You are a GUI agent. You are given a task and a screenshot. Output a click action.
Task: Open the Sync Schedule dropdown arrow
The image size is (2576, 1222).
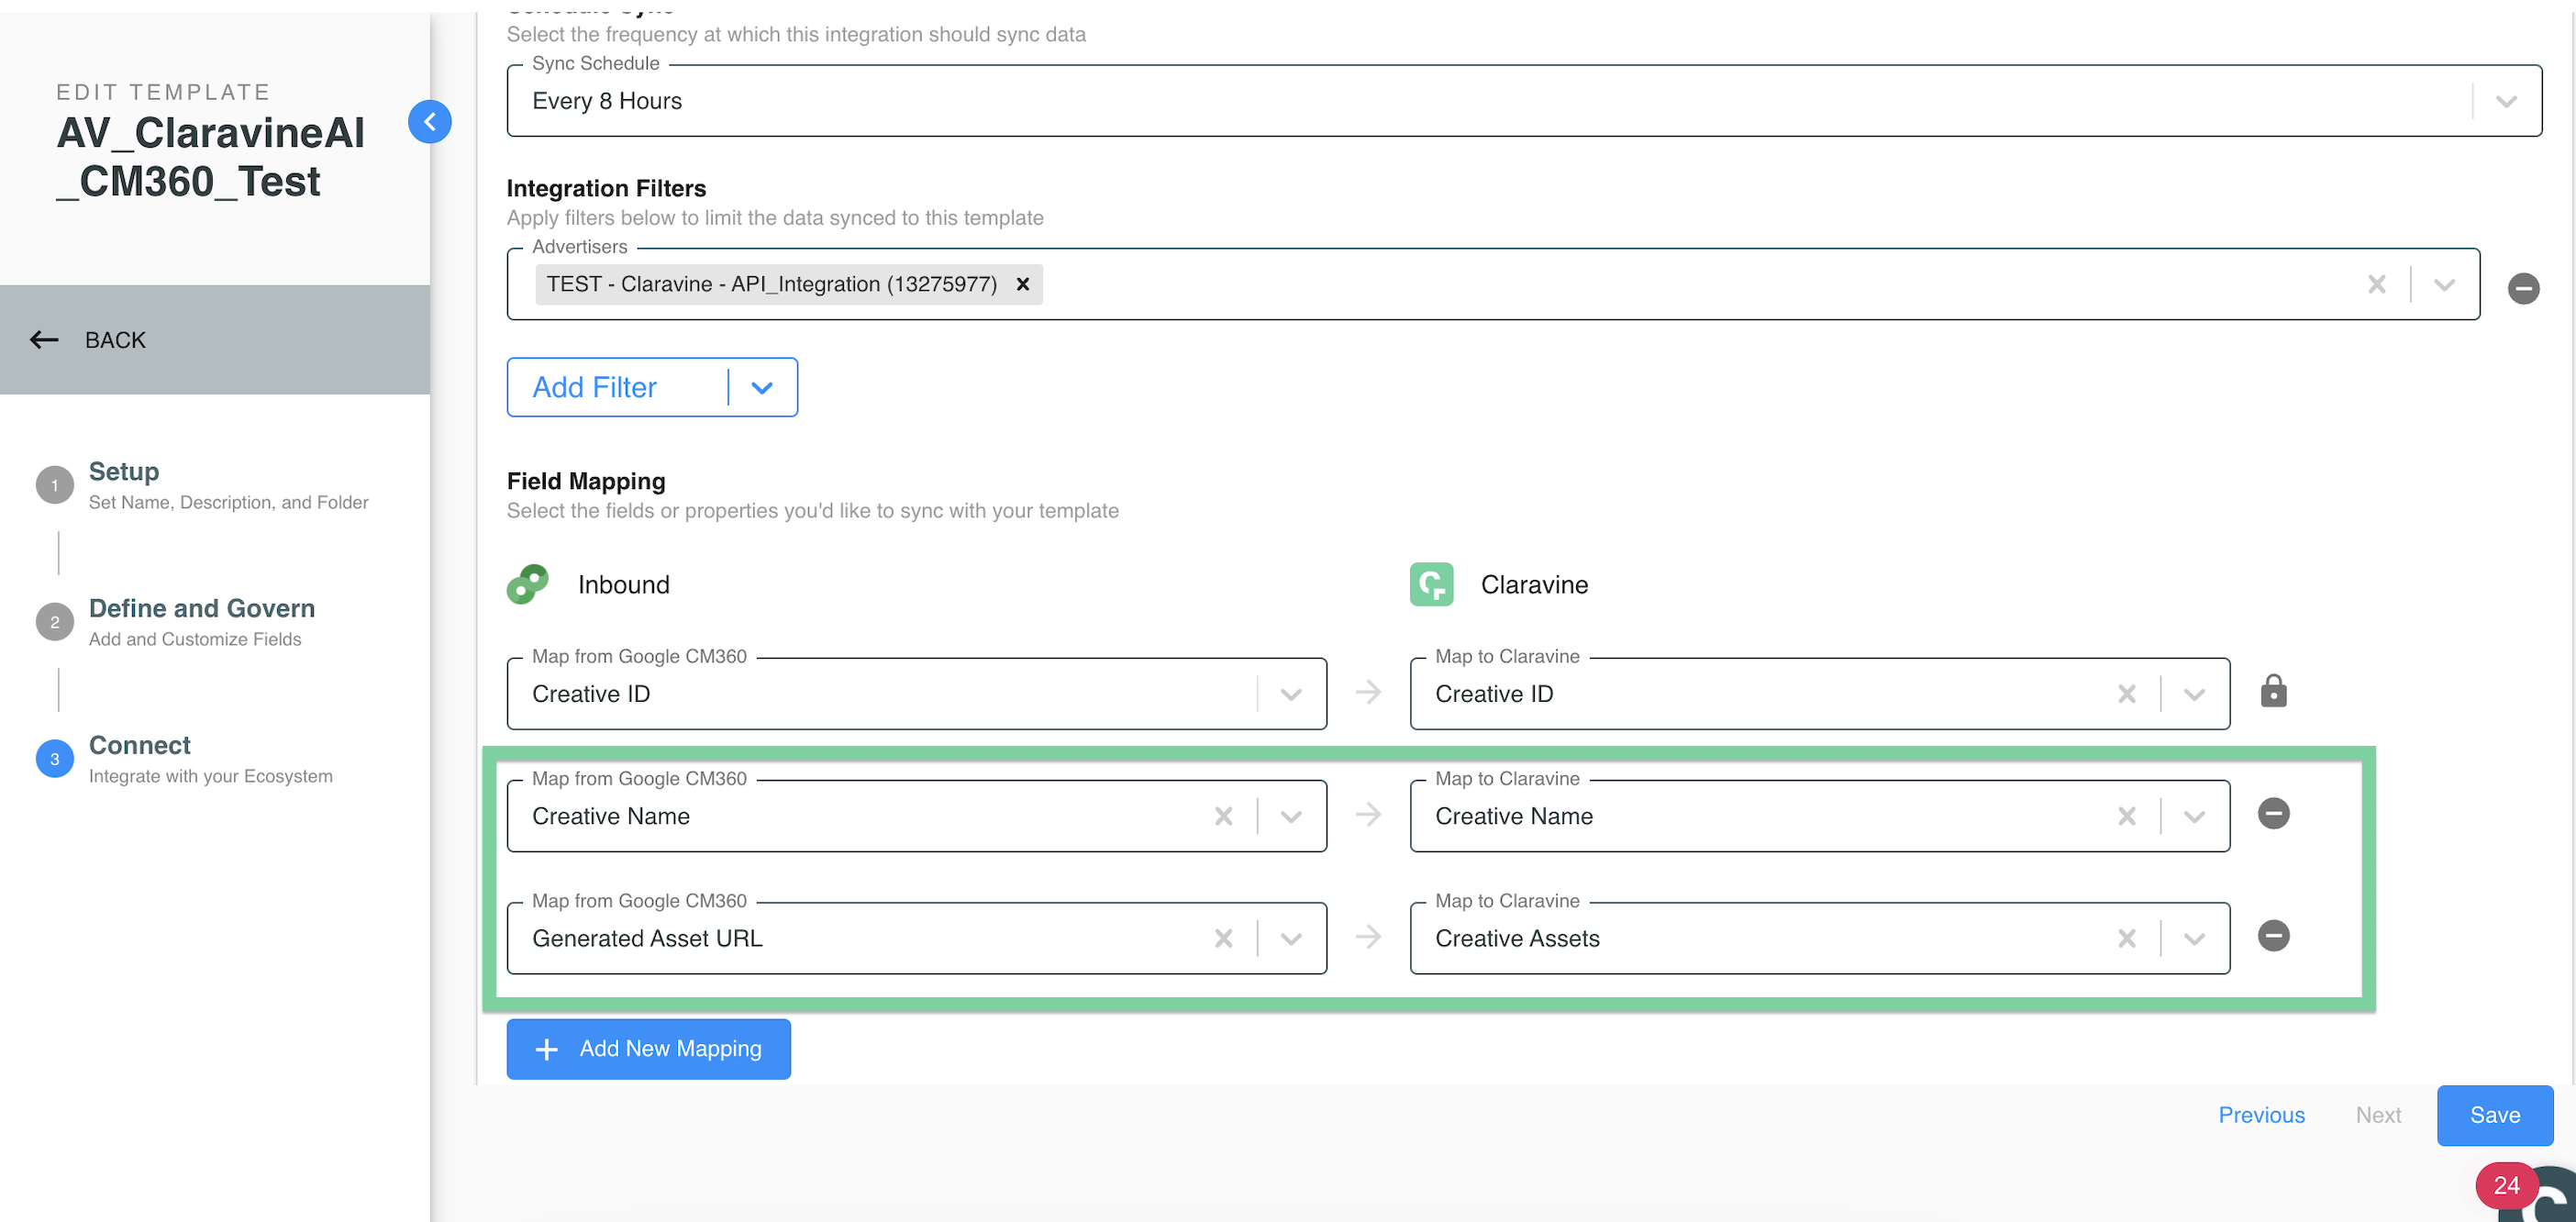(2506, 101)
